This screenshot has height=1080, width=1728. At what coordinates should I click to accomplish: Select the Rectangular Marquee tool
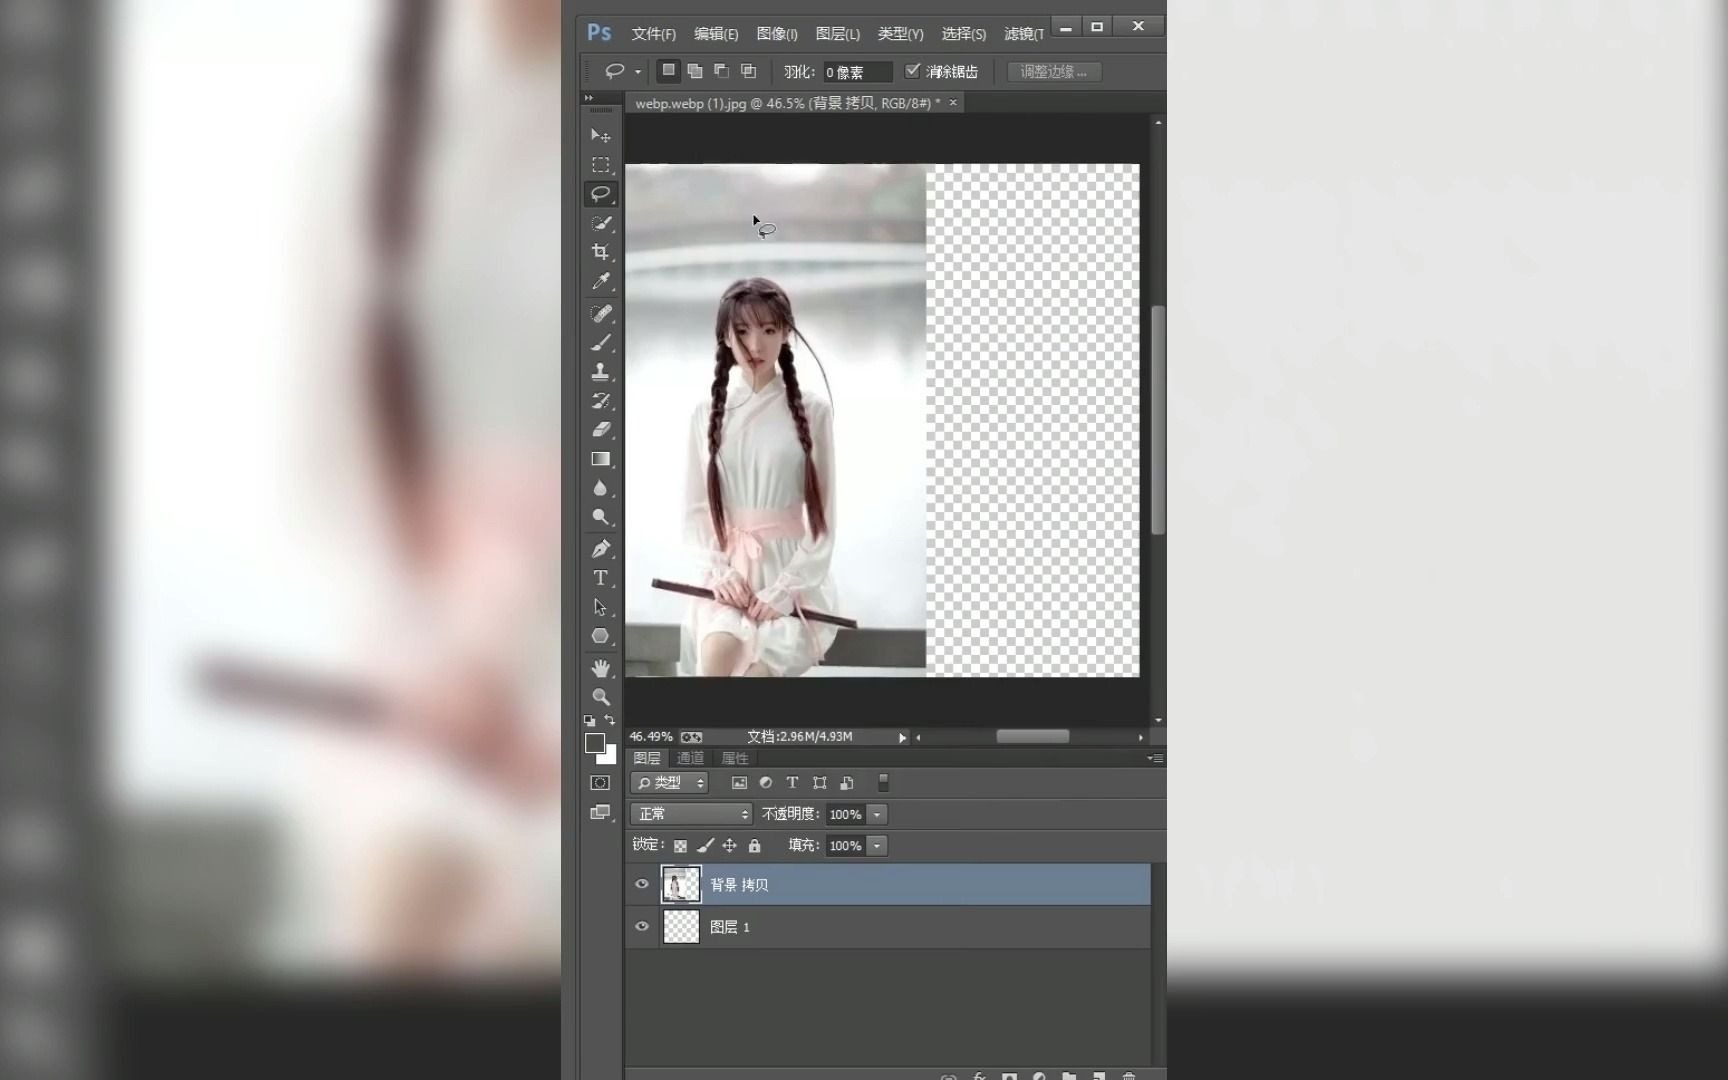(600, 165)
